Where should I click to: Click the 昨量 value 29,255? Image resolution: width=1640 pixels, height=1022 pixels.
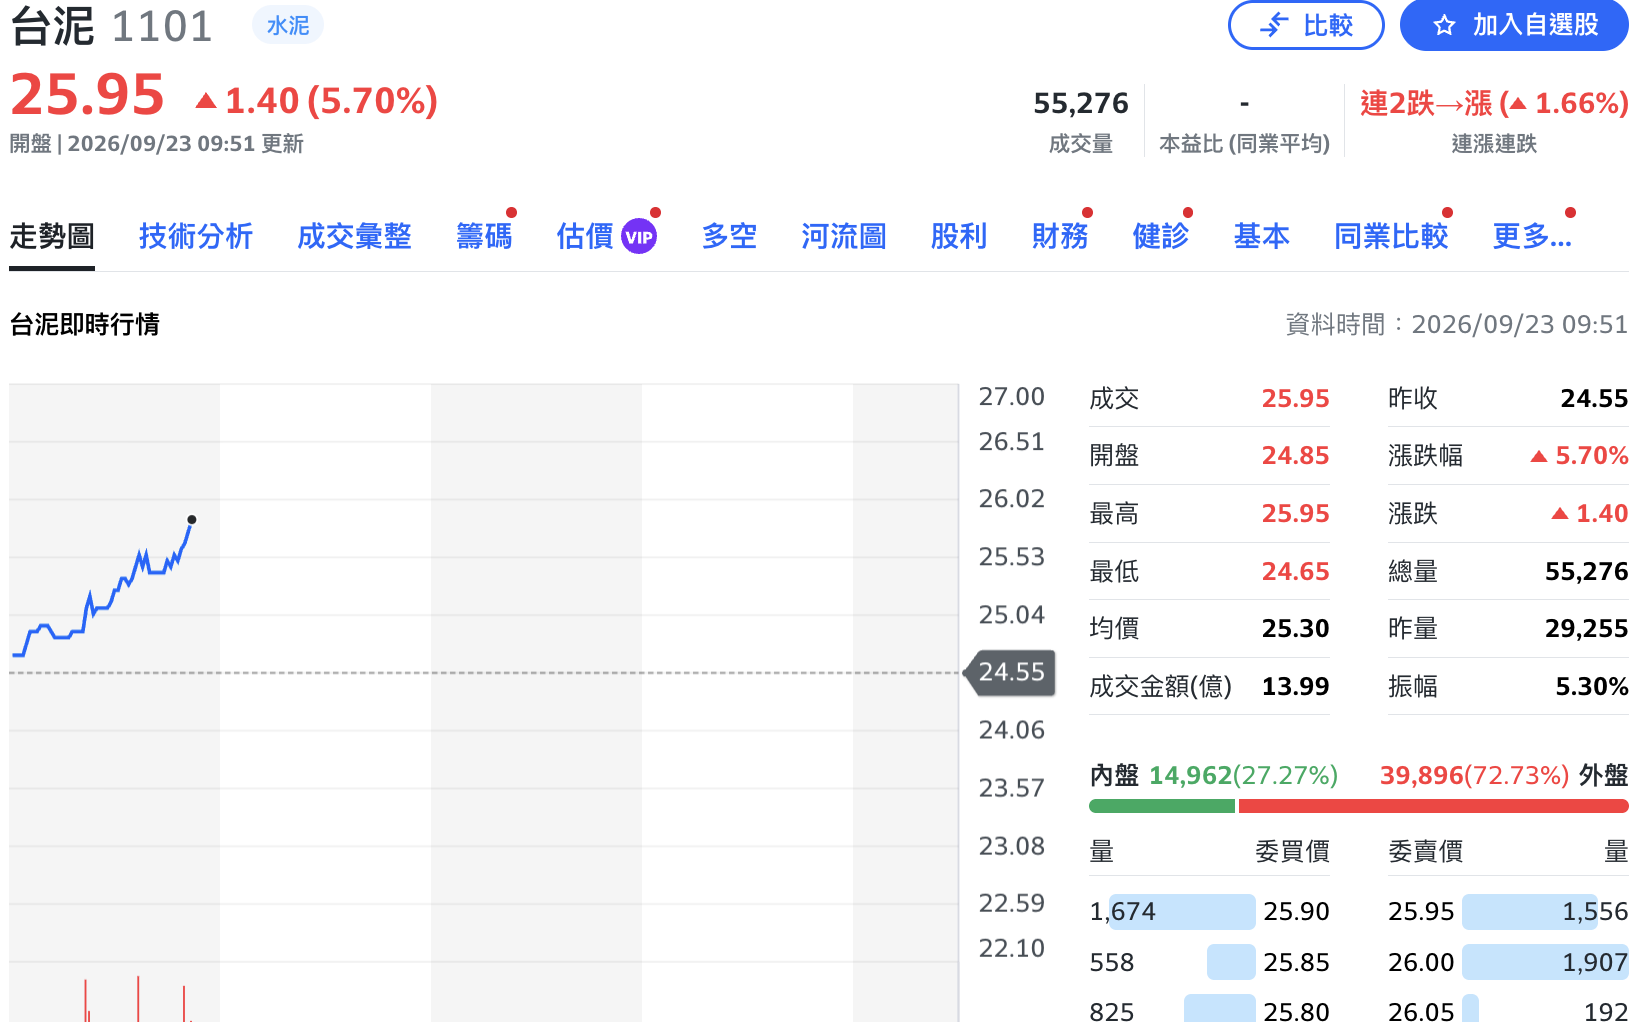click(x=1586, y=629)
